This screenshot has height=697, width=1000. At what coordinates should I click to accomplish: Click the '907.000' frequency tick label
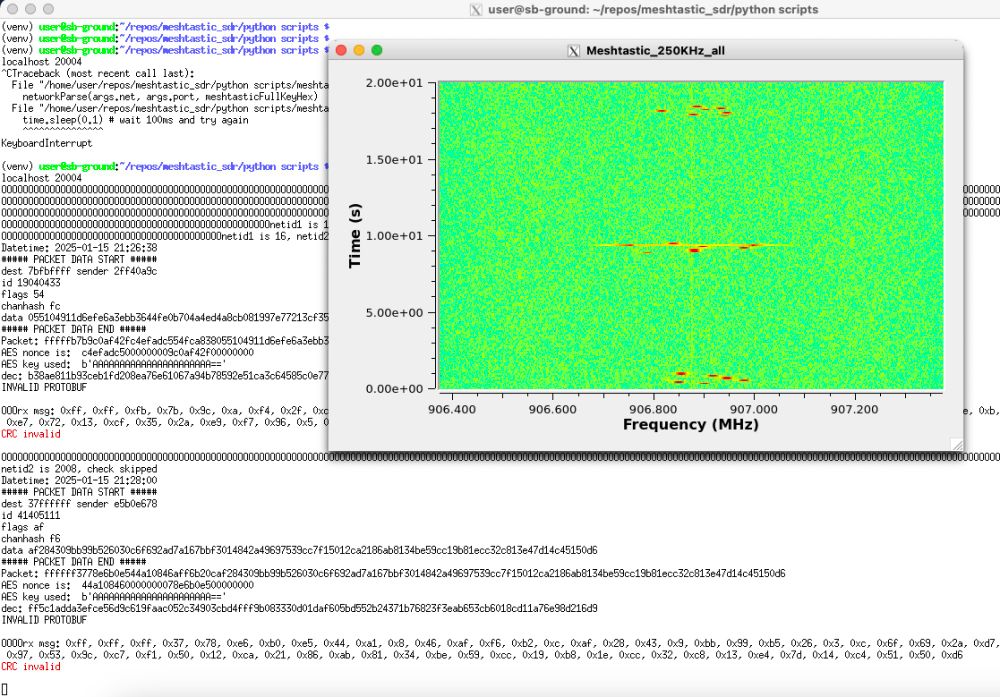754,409
